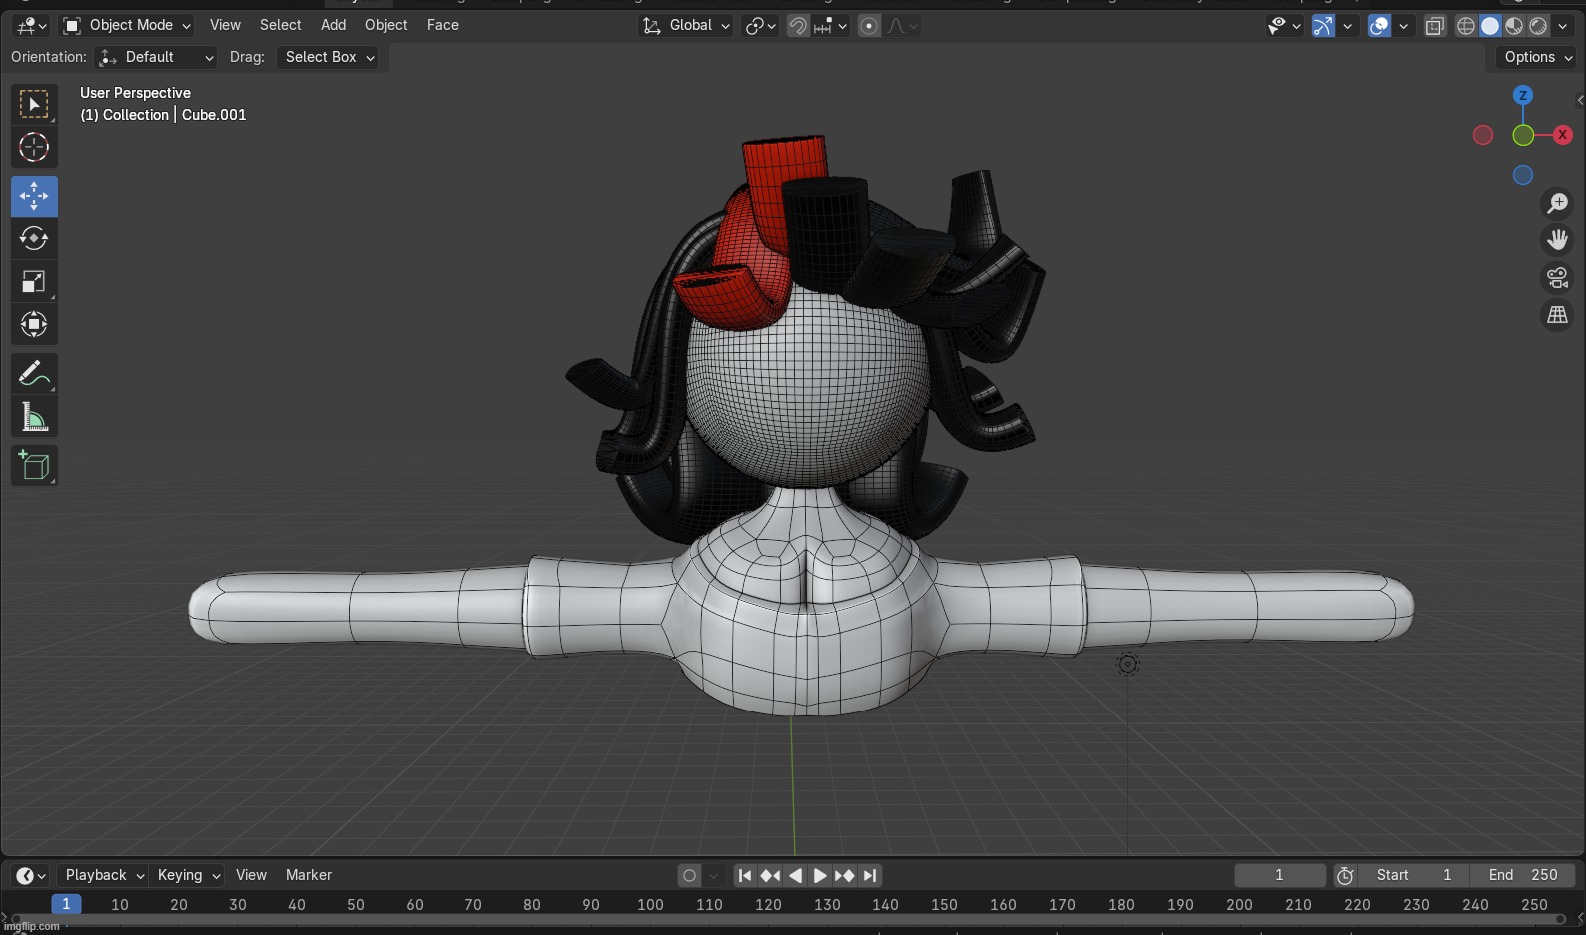Open the View menu in viewport header
This screenshot has width=1586, height=935.
225,25
